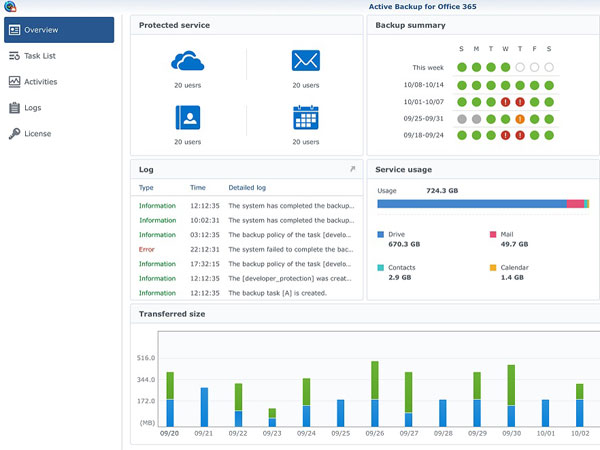Click the Overview sidebar icon
The height and width of the screenshot is (450, 600).
pyautogui.click(x=14, y=30)
